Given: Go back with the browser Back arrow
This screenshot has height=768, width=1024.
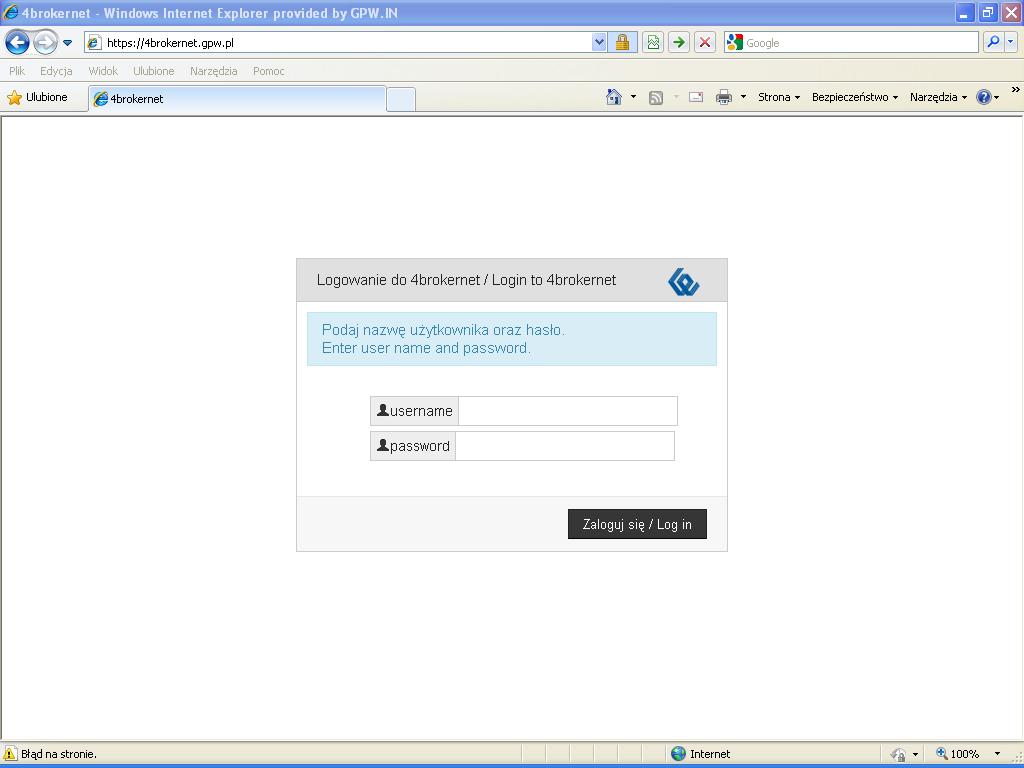Looking at the screenshot, I should click(17, 43).
